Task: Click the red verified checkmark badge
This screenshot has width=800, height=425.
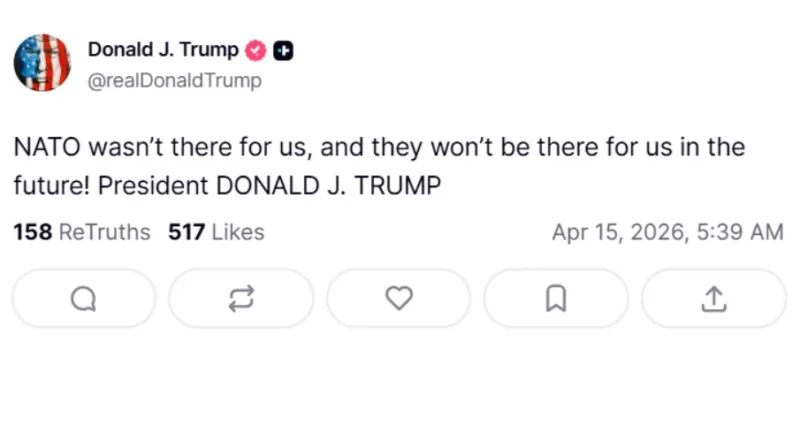Action: coord(256,50)
